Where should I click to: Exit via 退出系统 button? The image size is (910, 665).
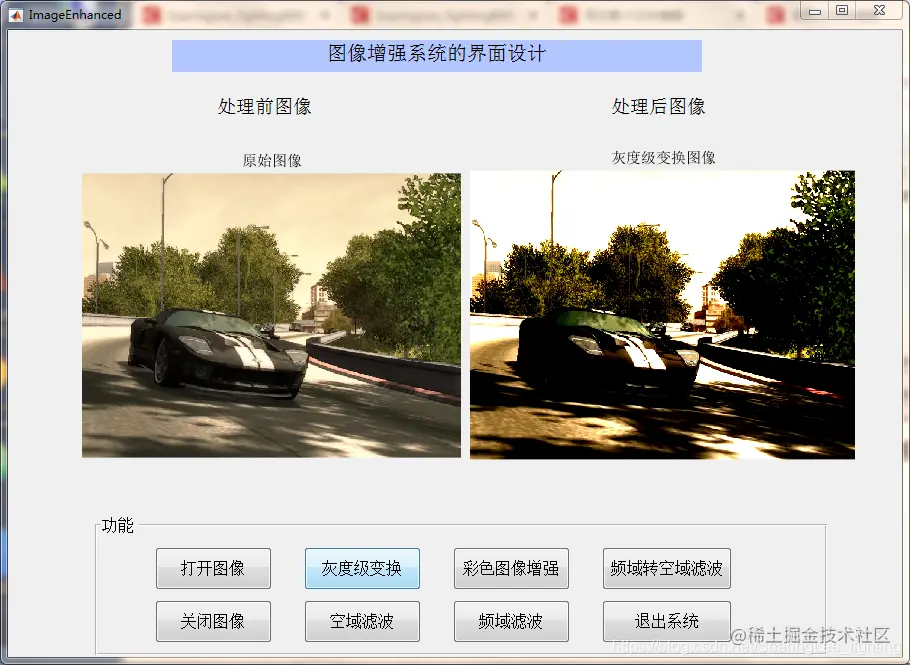tap(666, 621)
